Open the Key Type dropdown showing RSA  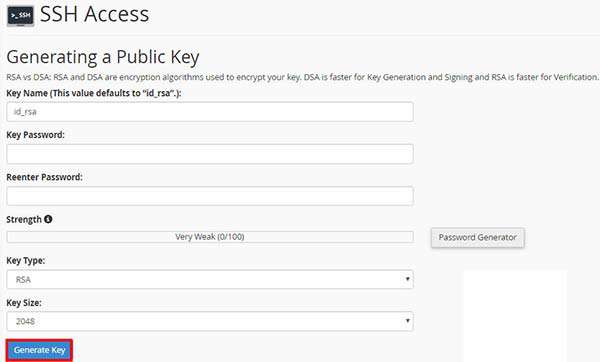click(x=210, y=279)
